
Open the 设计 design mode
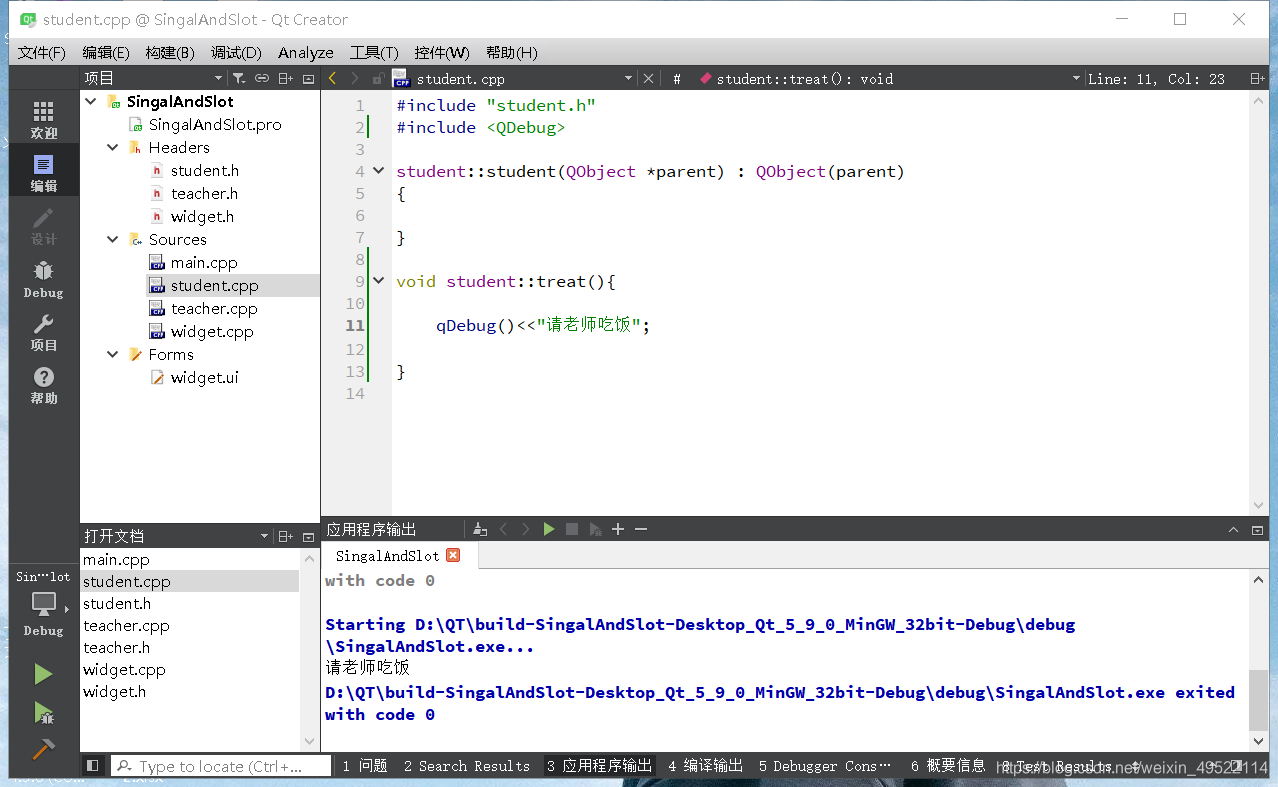pos(44,225)
